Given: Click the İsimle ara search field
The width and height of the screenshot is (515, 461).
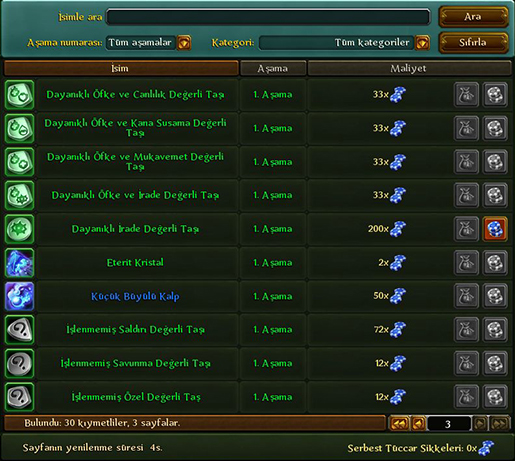Looking at the screenshot, I should click(268, 17).
